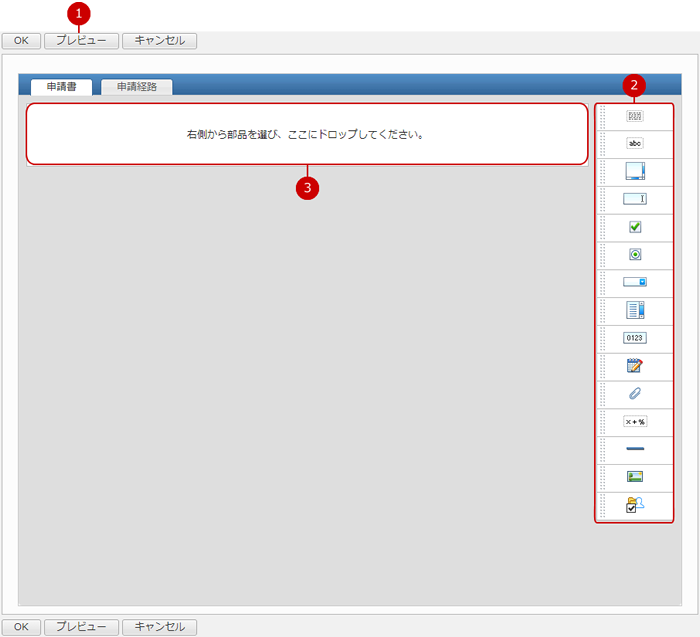Select the ×+% calculation part

[x=635, y=422]
